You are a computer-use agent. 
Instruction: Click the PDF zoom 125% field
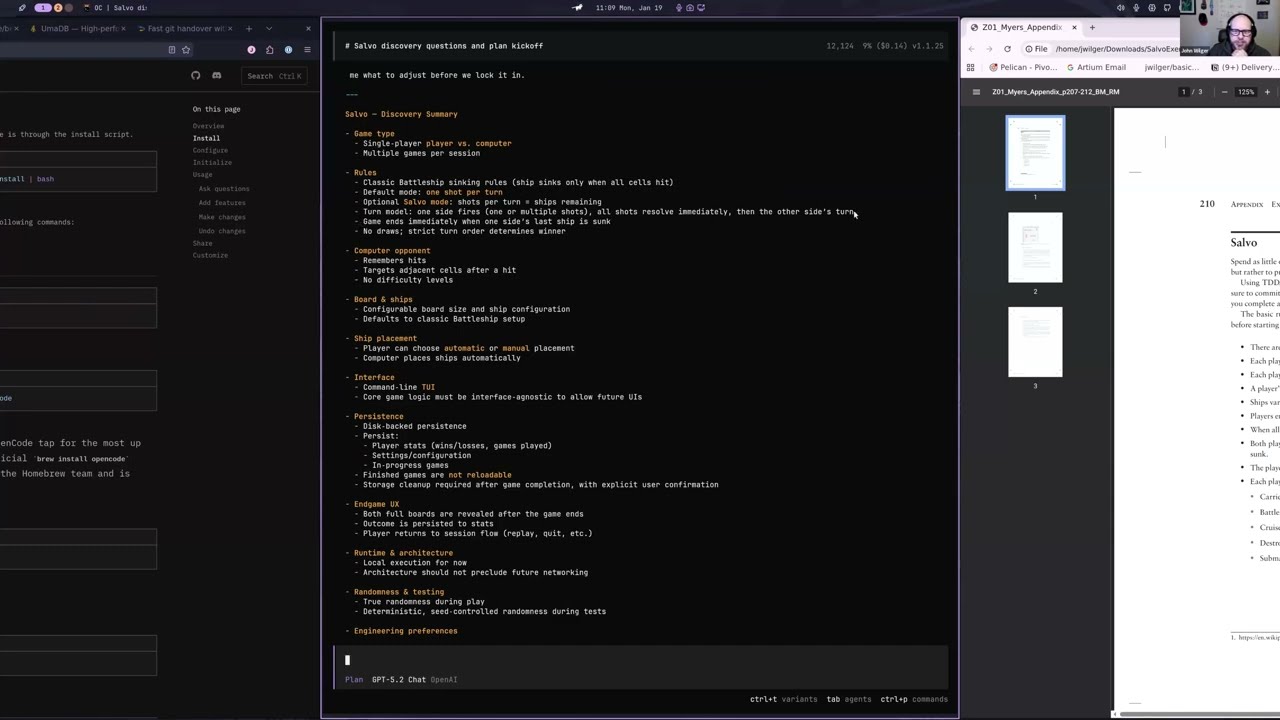click(x=1246, y=92)
